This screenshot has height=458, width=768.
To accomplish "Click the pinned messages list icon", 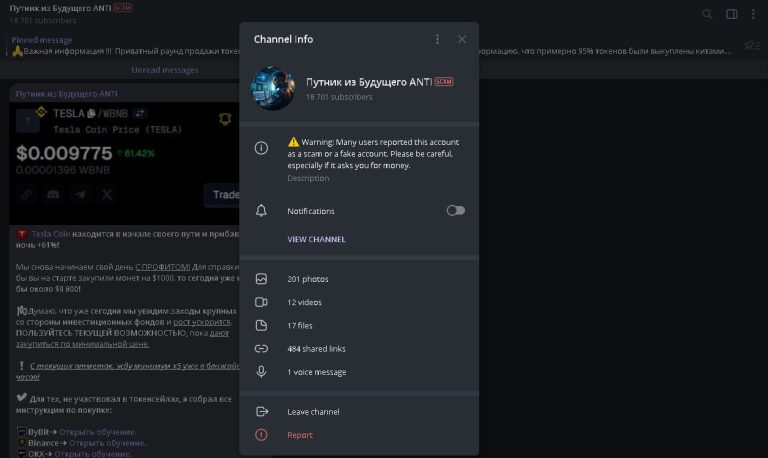I will click(x=752, y=46).
